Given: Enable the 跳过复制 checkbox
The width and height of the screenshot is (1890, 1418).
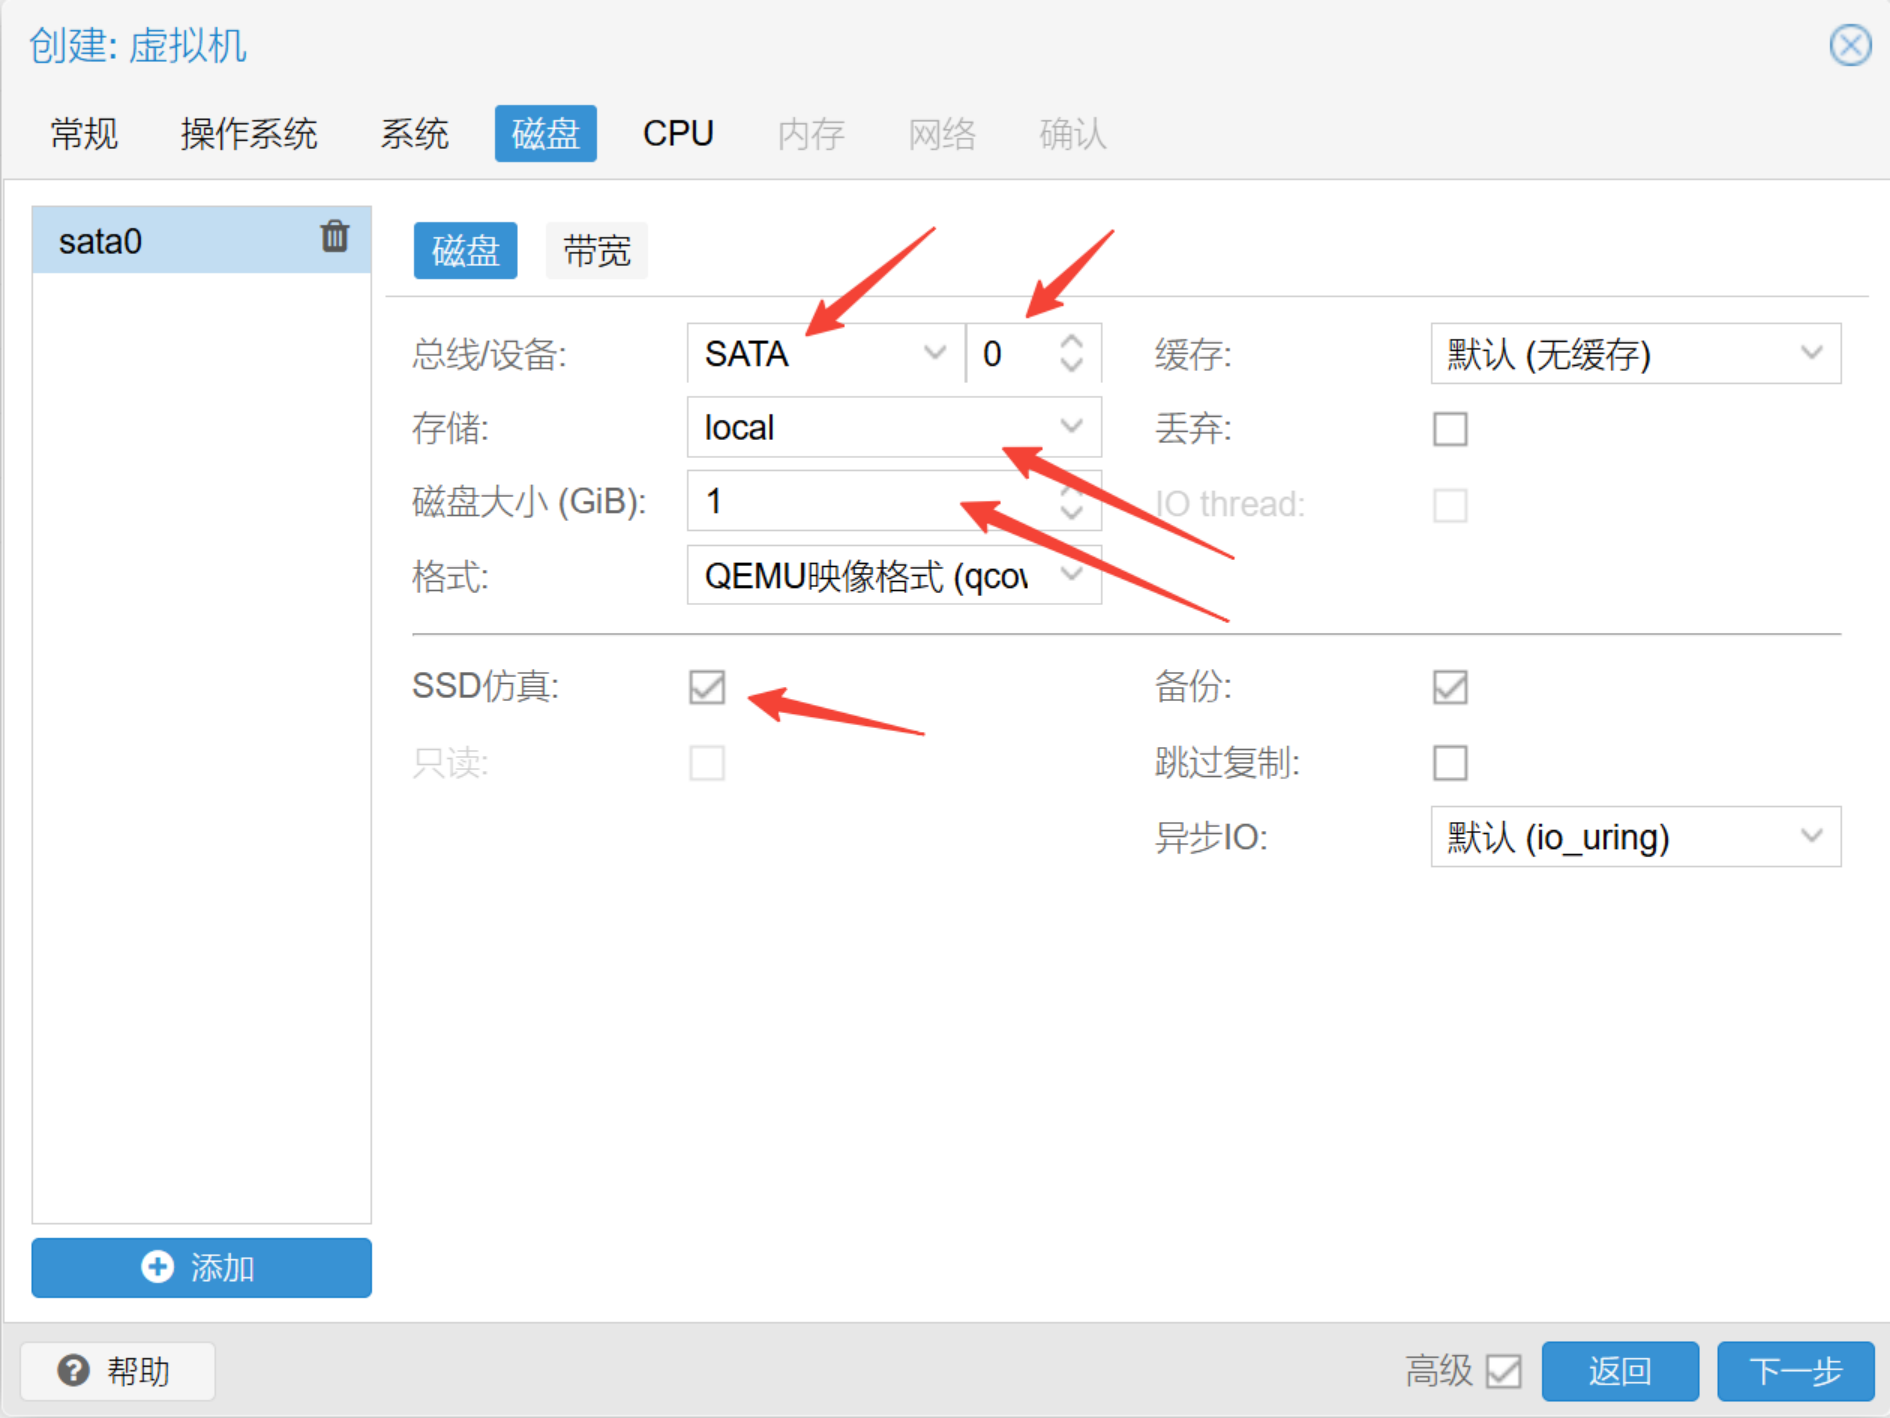Looking at the screenshot, I should [x=1449, y=763].
